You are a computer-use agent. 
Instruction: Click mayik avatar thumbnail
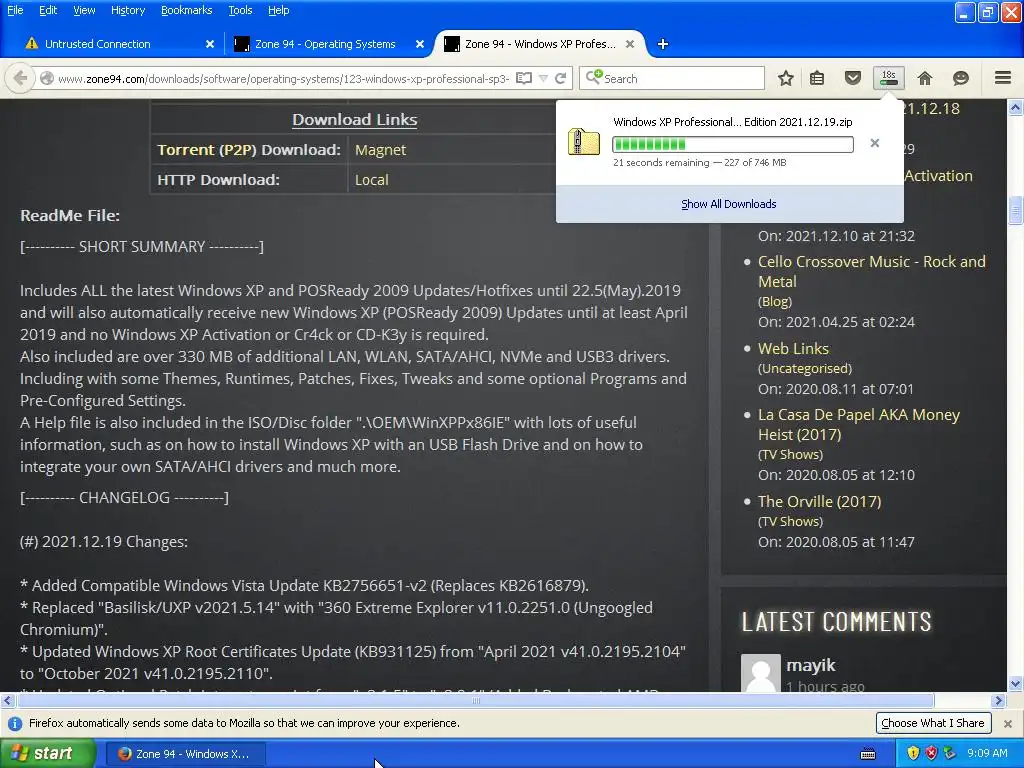(x=761, y=673)
